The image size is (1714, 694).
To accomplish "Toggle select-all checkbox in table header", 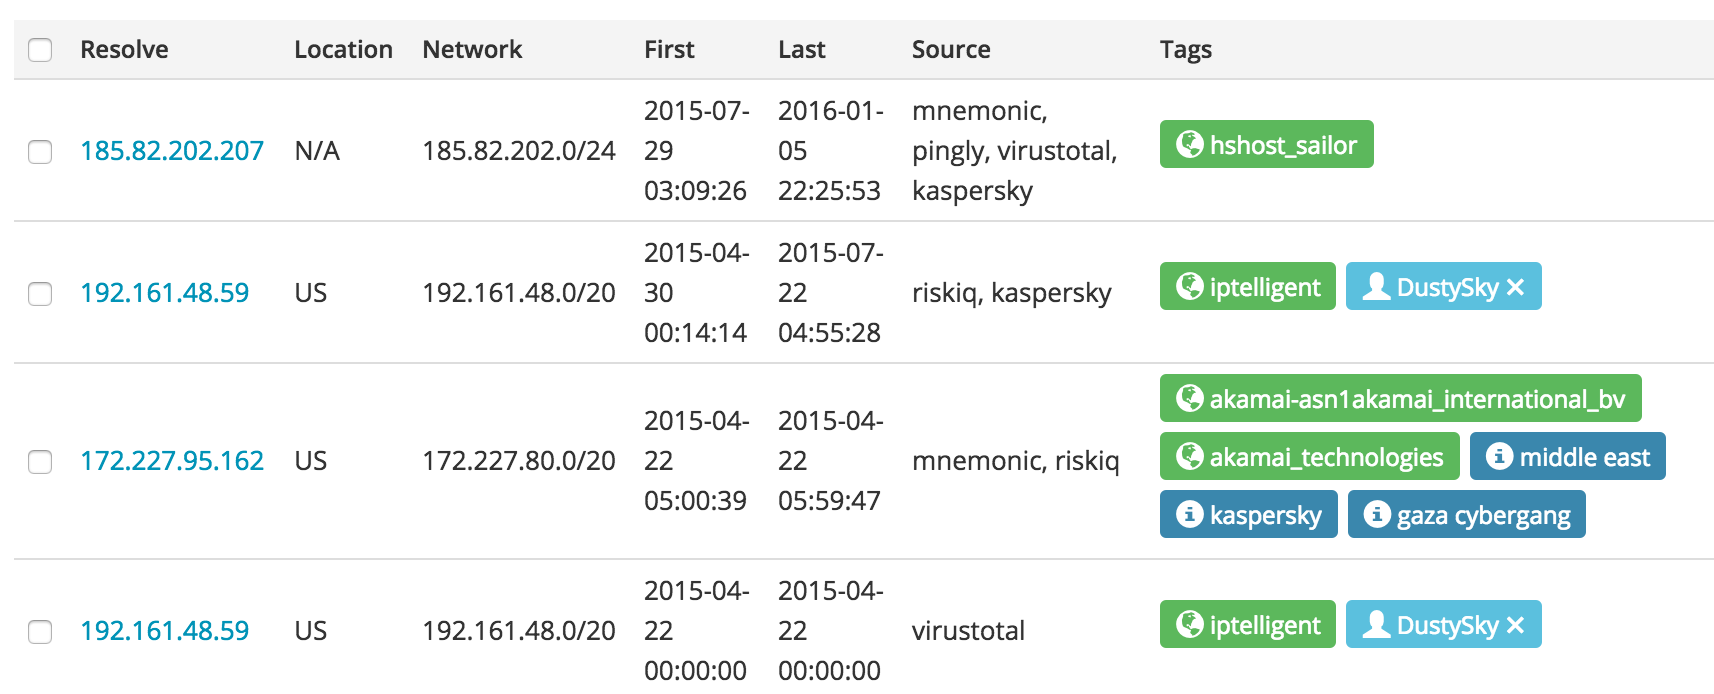I will tap(40, 50).
